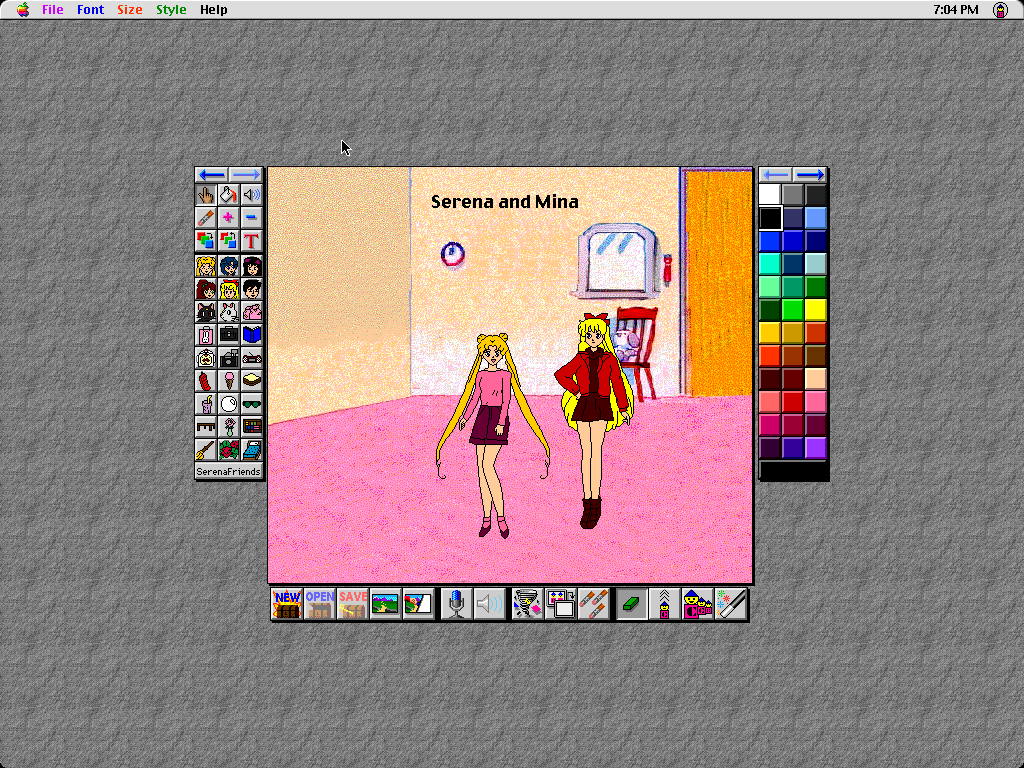Open the Font menu
This screenshot has height=768, width=1024.
[90, 10]
